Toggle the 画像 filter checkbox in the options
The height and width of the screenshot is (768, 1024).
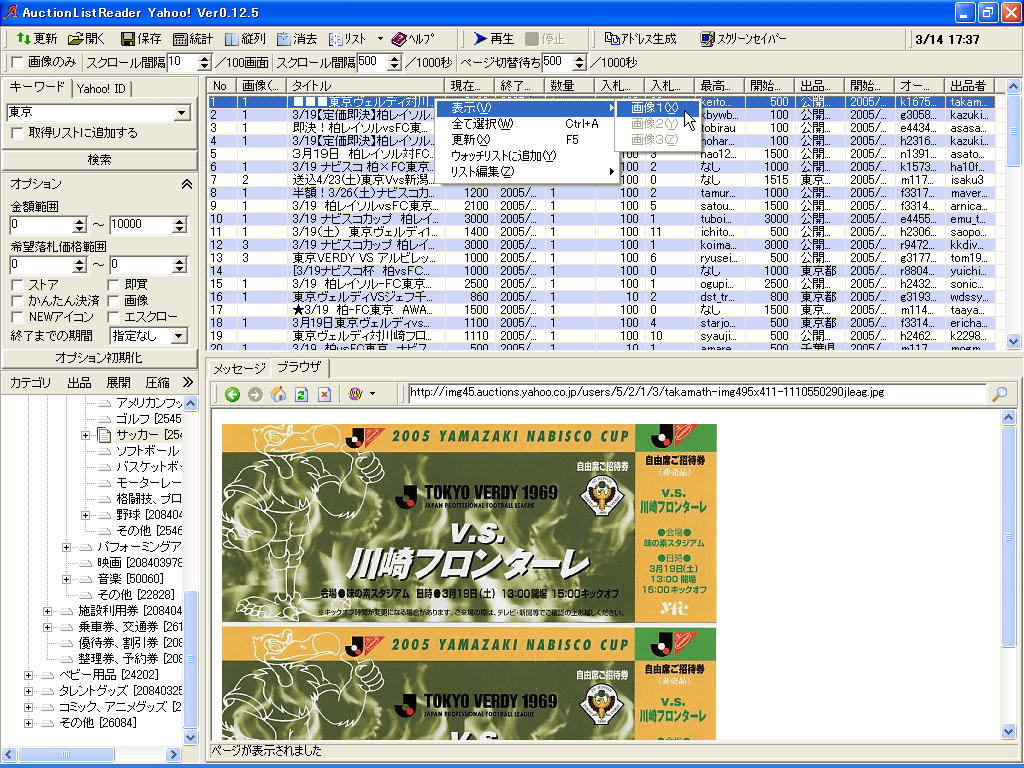pyautogui.click(x=113, y=300)
